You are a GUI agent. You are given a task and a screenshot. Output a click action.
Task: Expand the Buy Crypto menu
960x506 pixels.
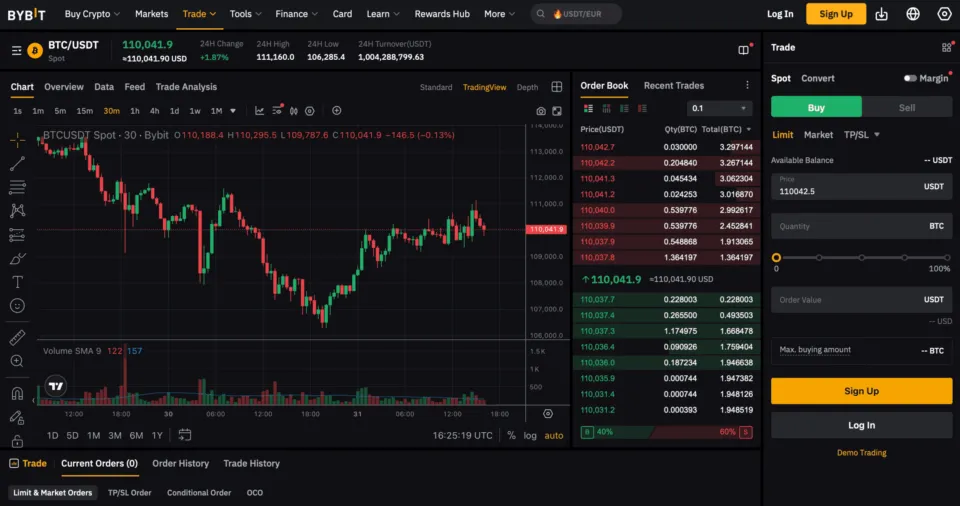[92, 14]
